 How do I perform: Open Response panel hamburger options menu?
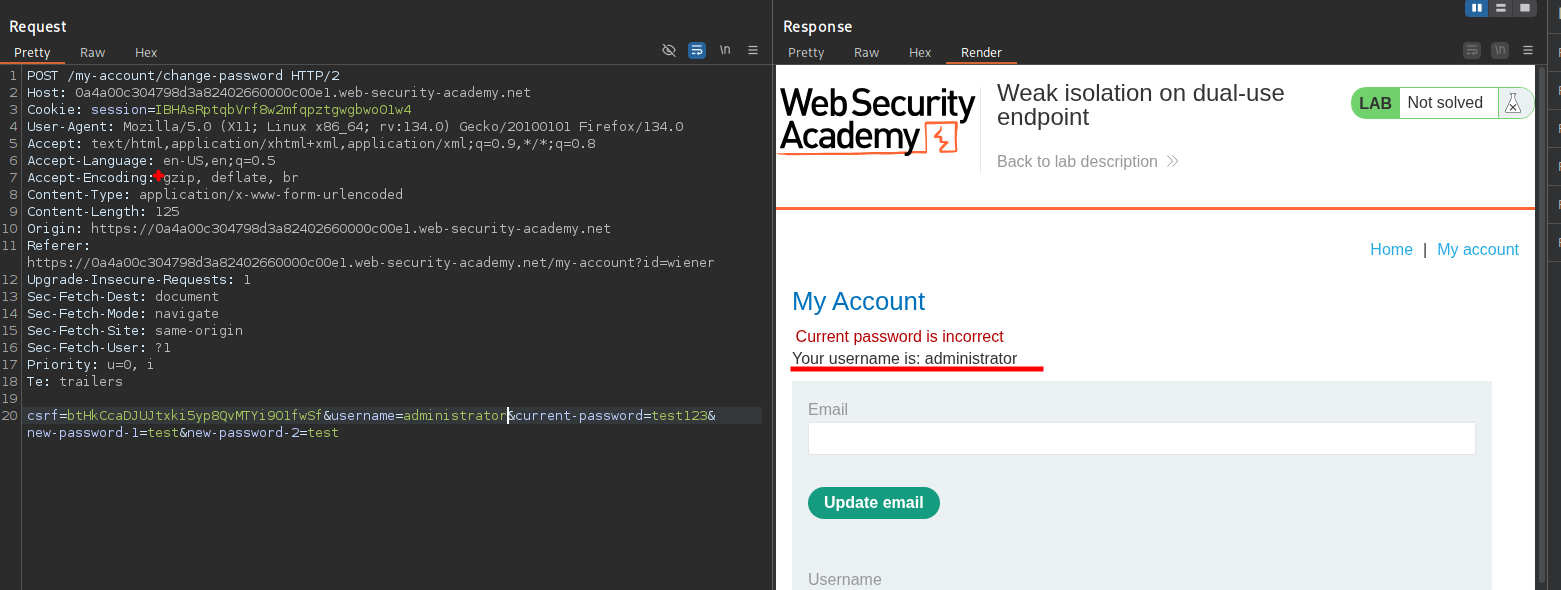click(x=1527, y=50)
